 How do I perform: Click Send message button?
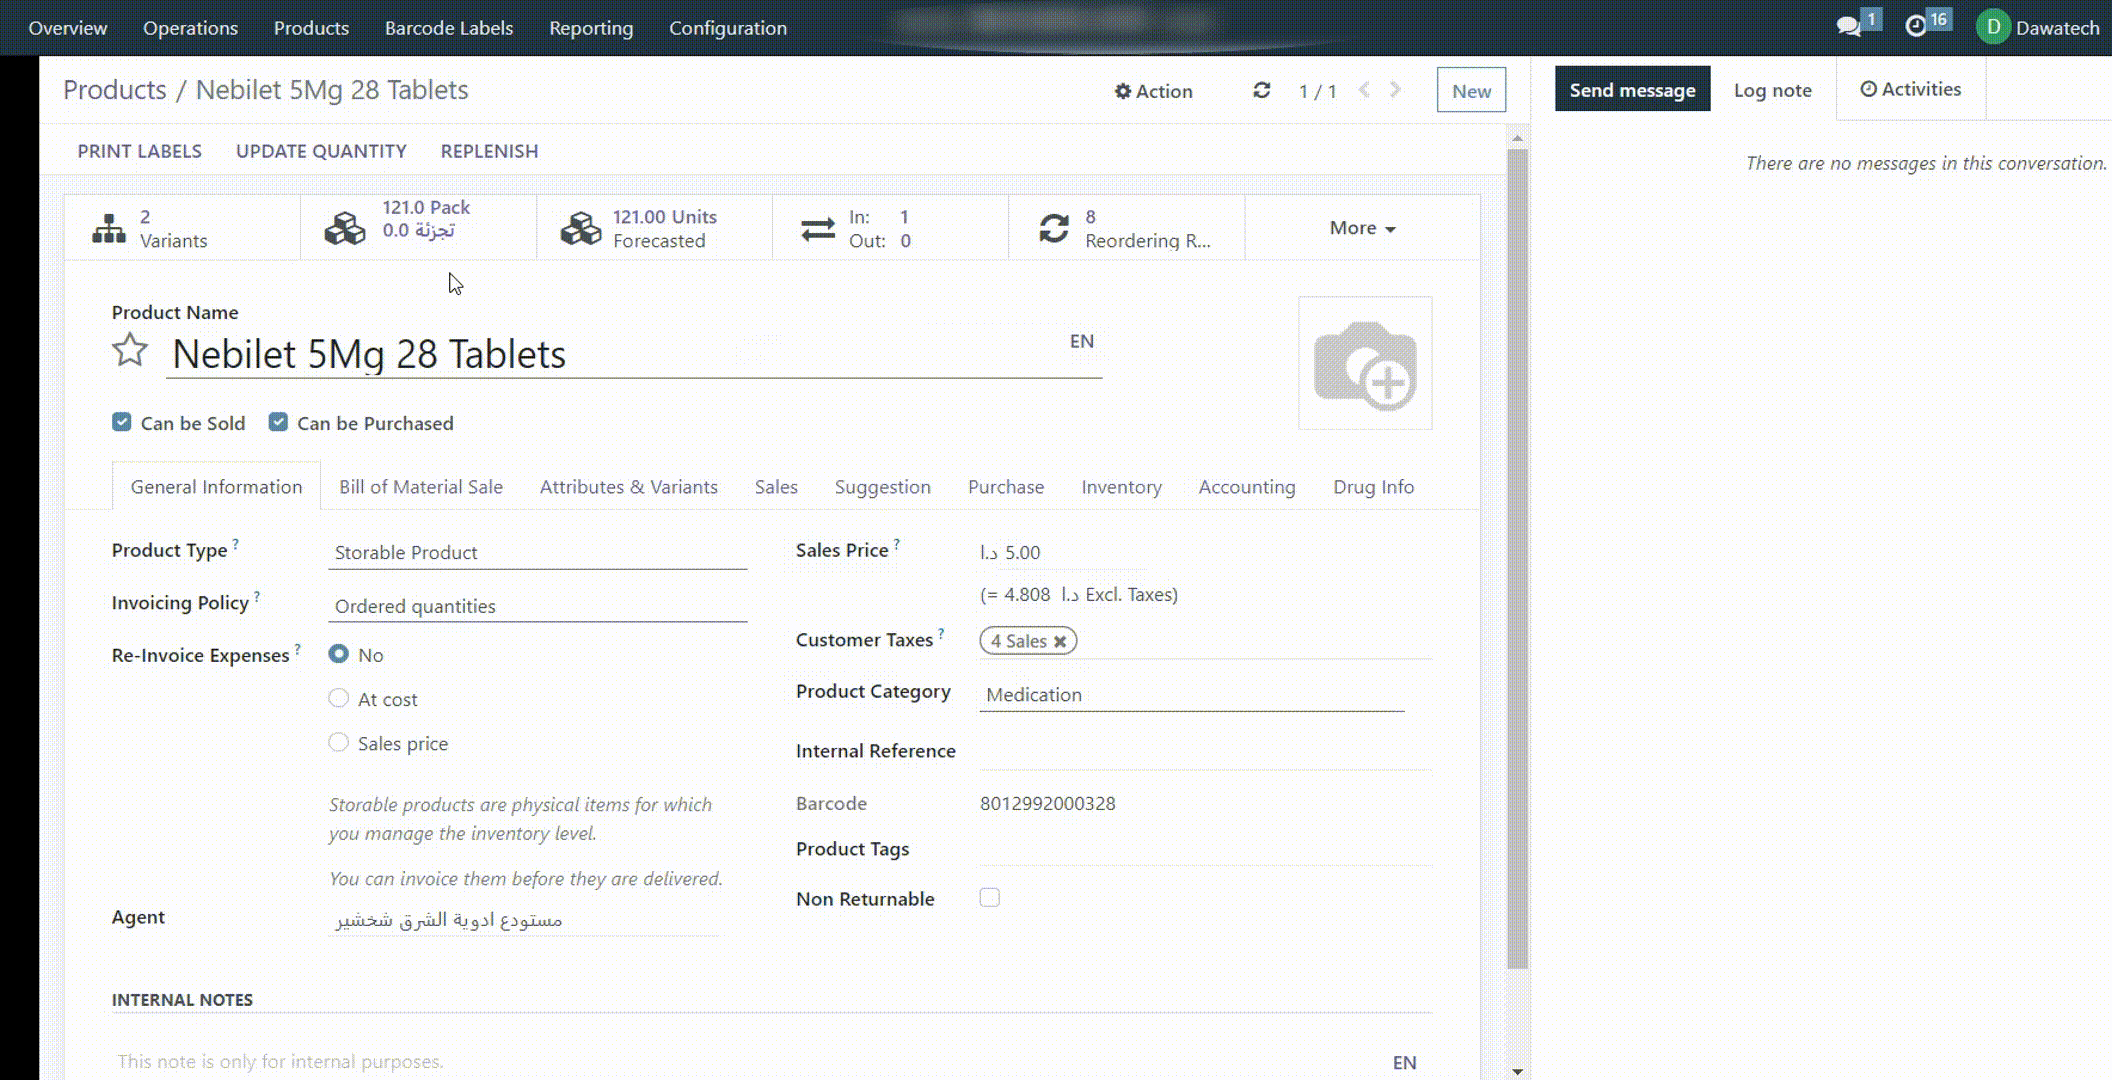1632,90
